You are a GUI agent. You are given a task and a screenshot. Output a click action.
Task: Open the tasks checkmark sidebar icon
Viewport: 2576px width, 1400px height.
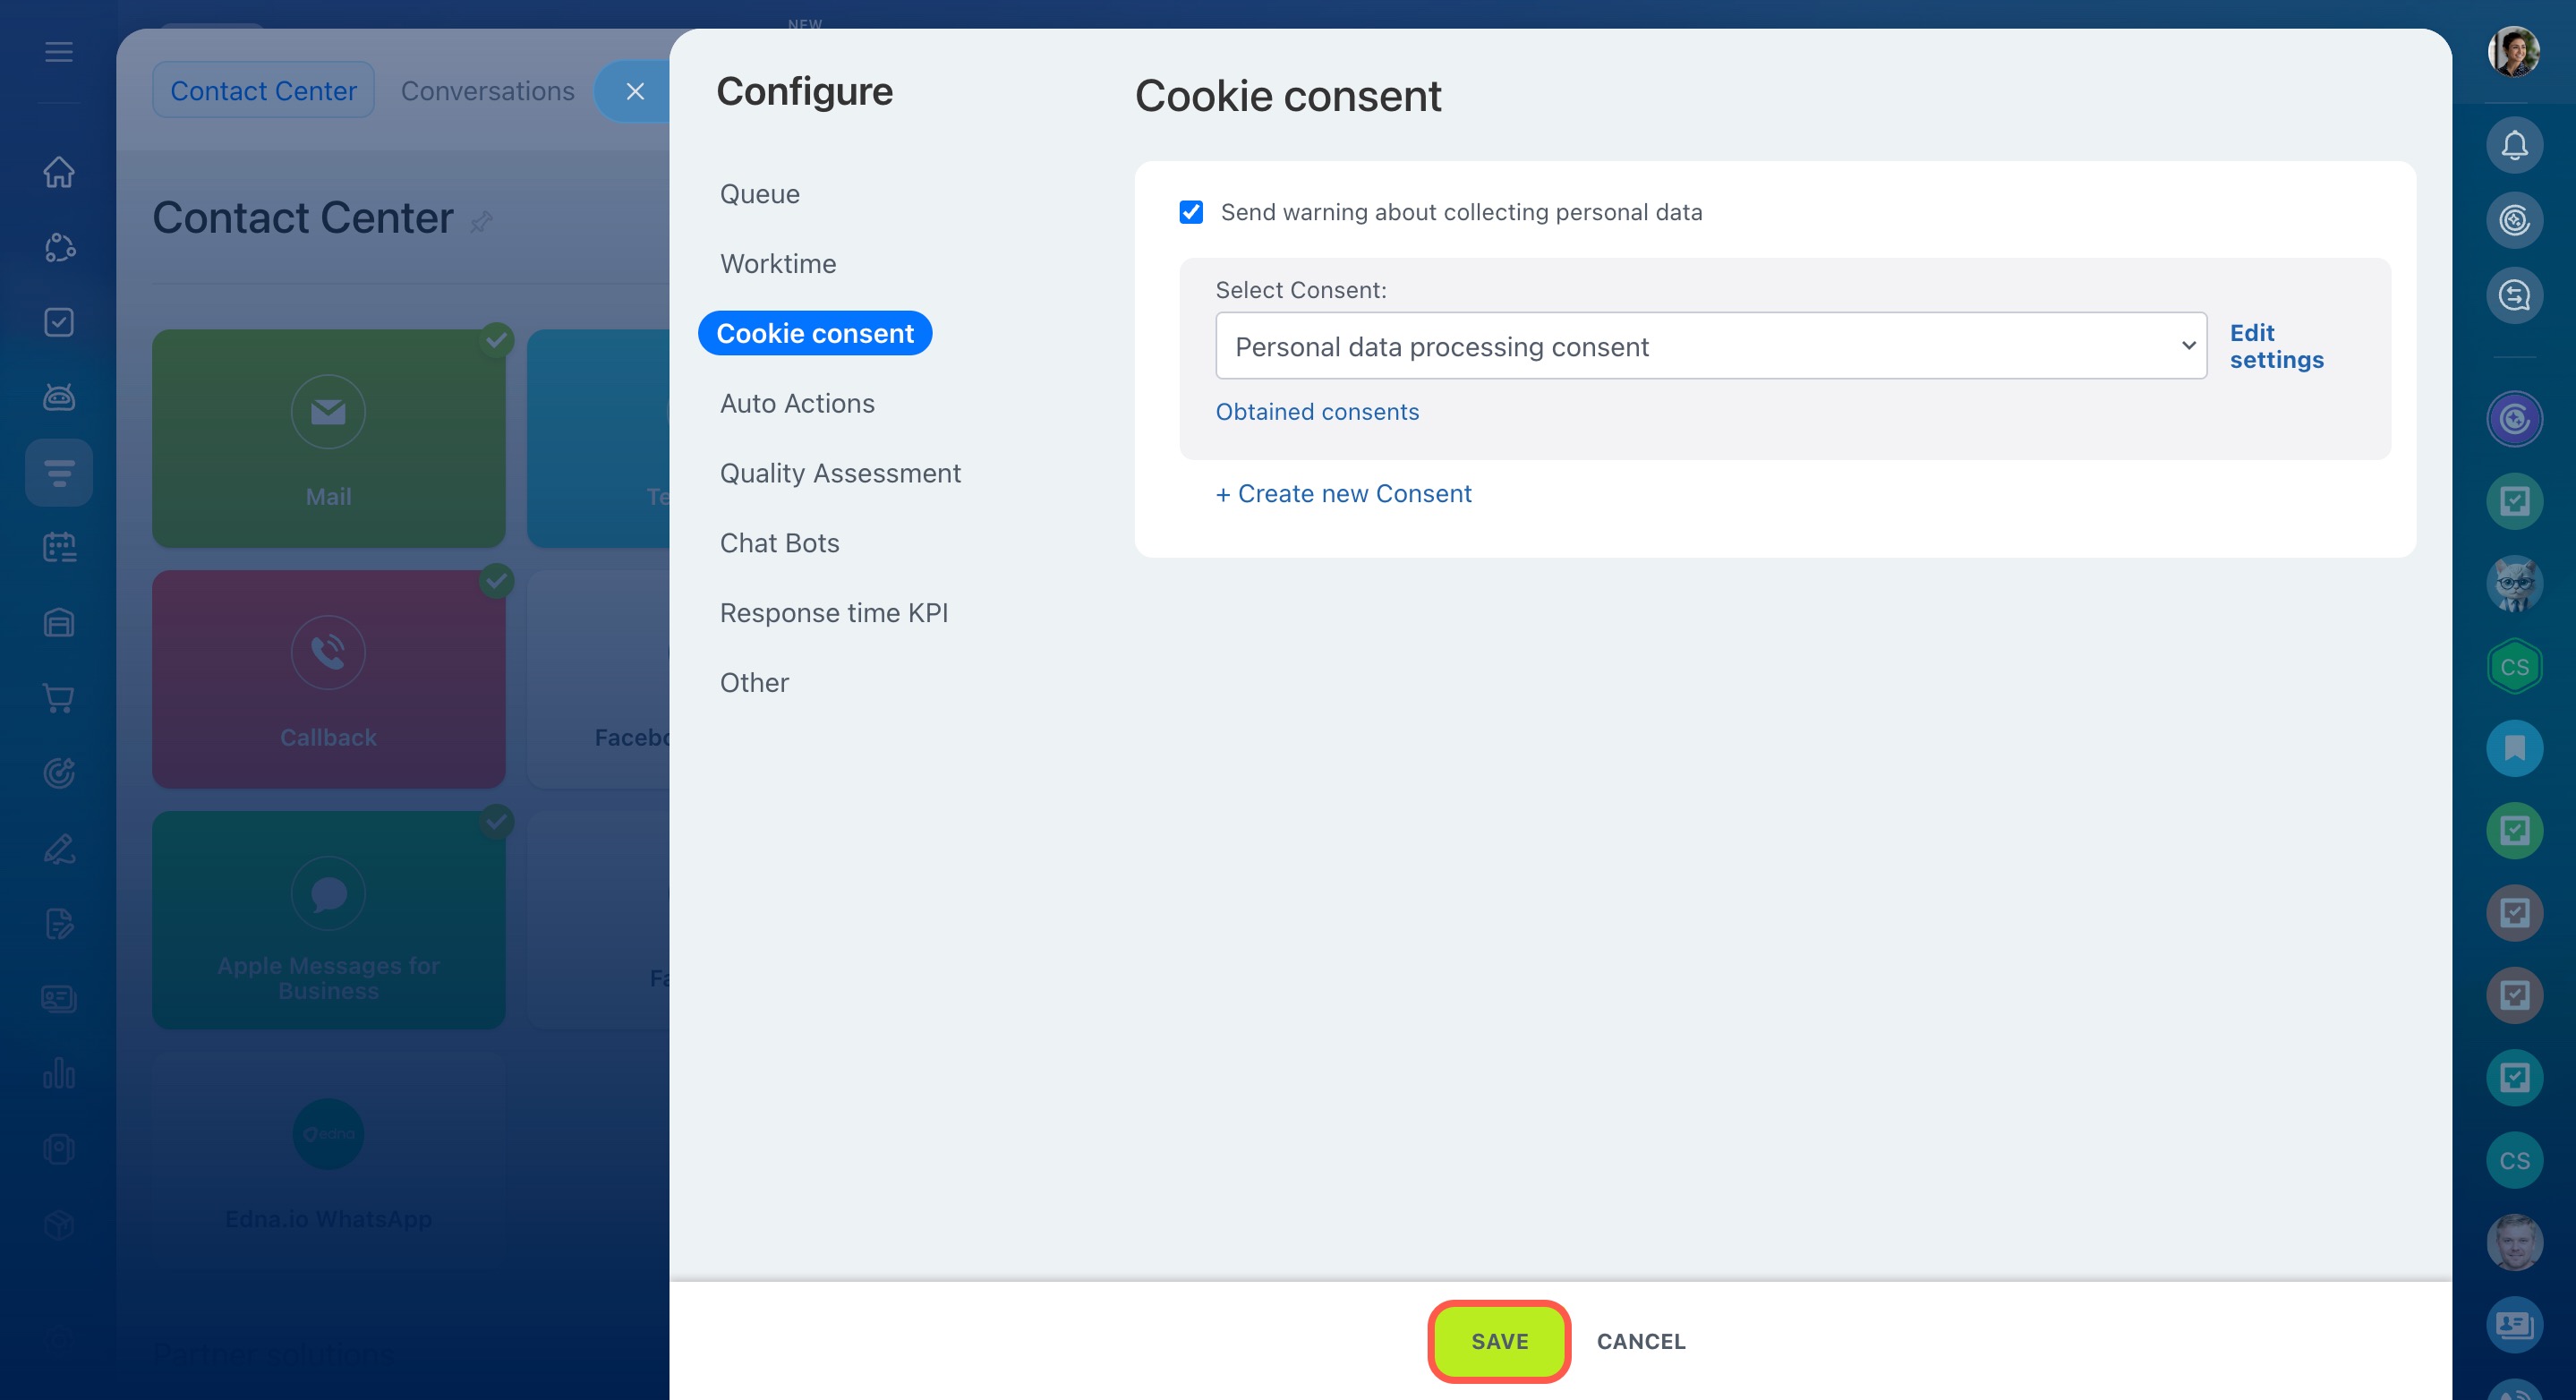click(x=59, y=322)
